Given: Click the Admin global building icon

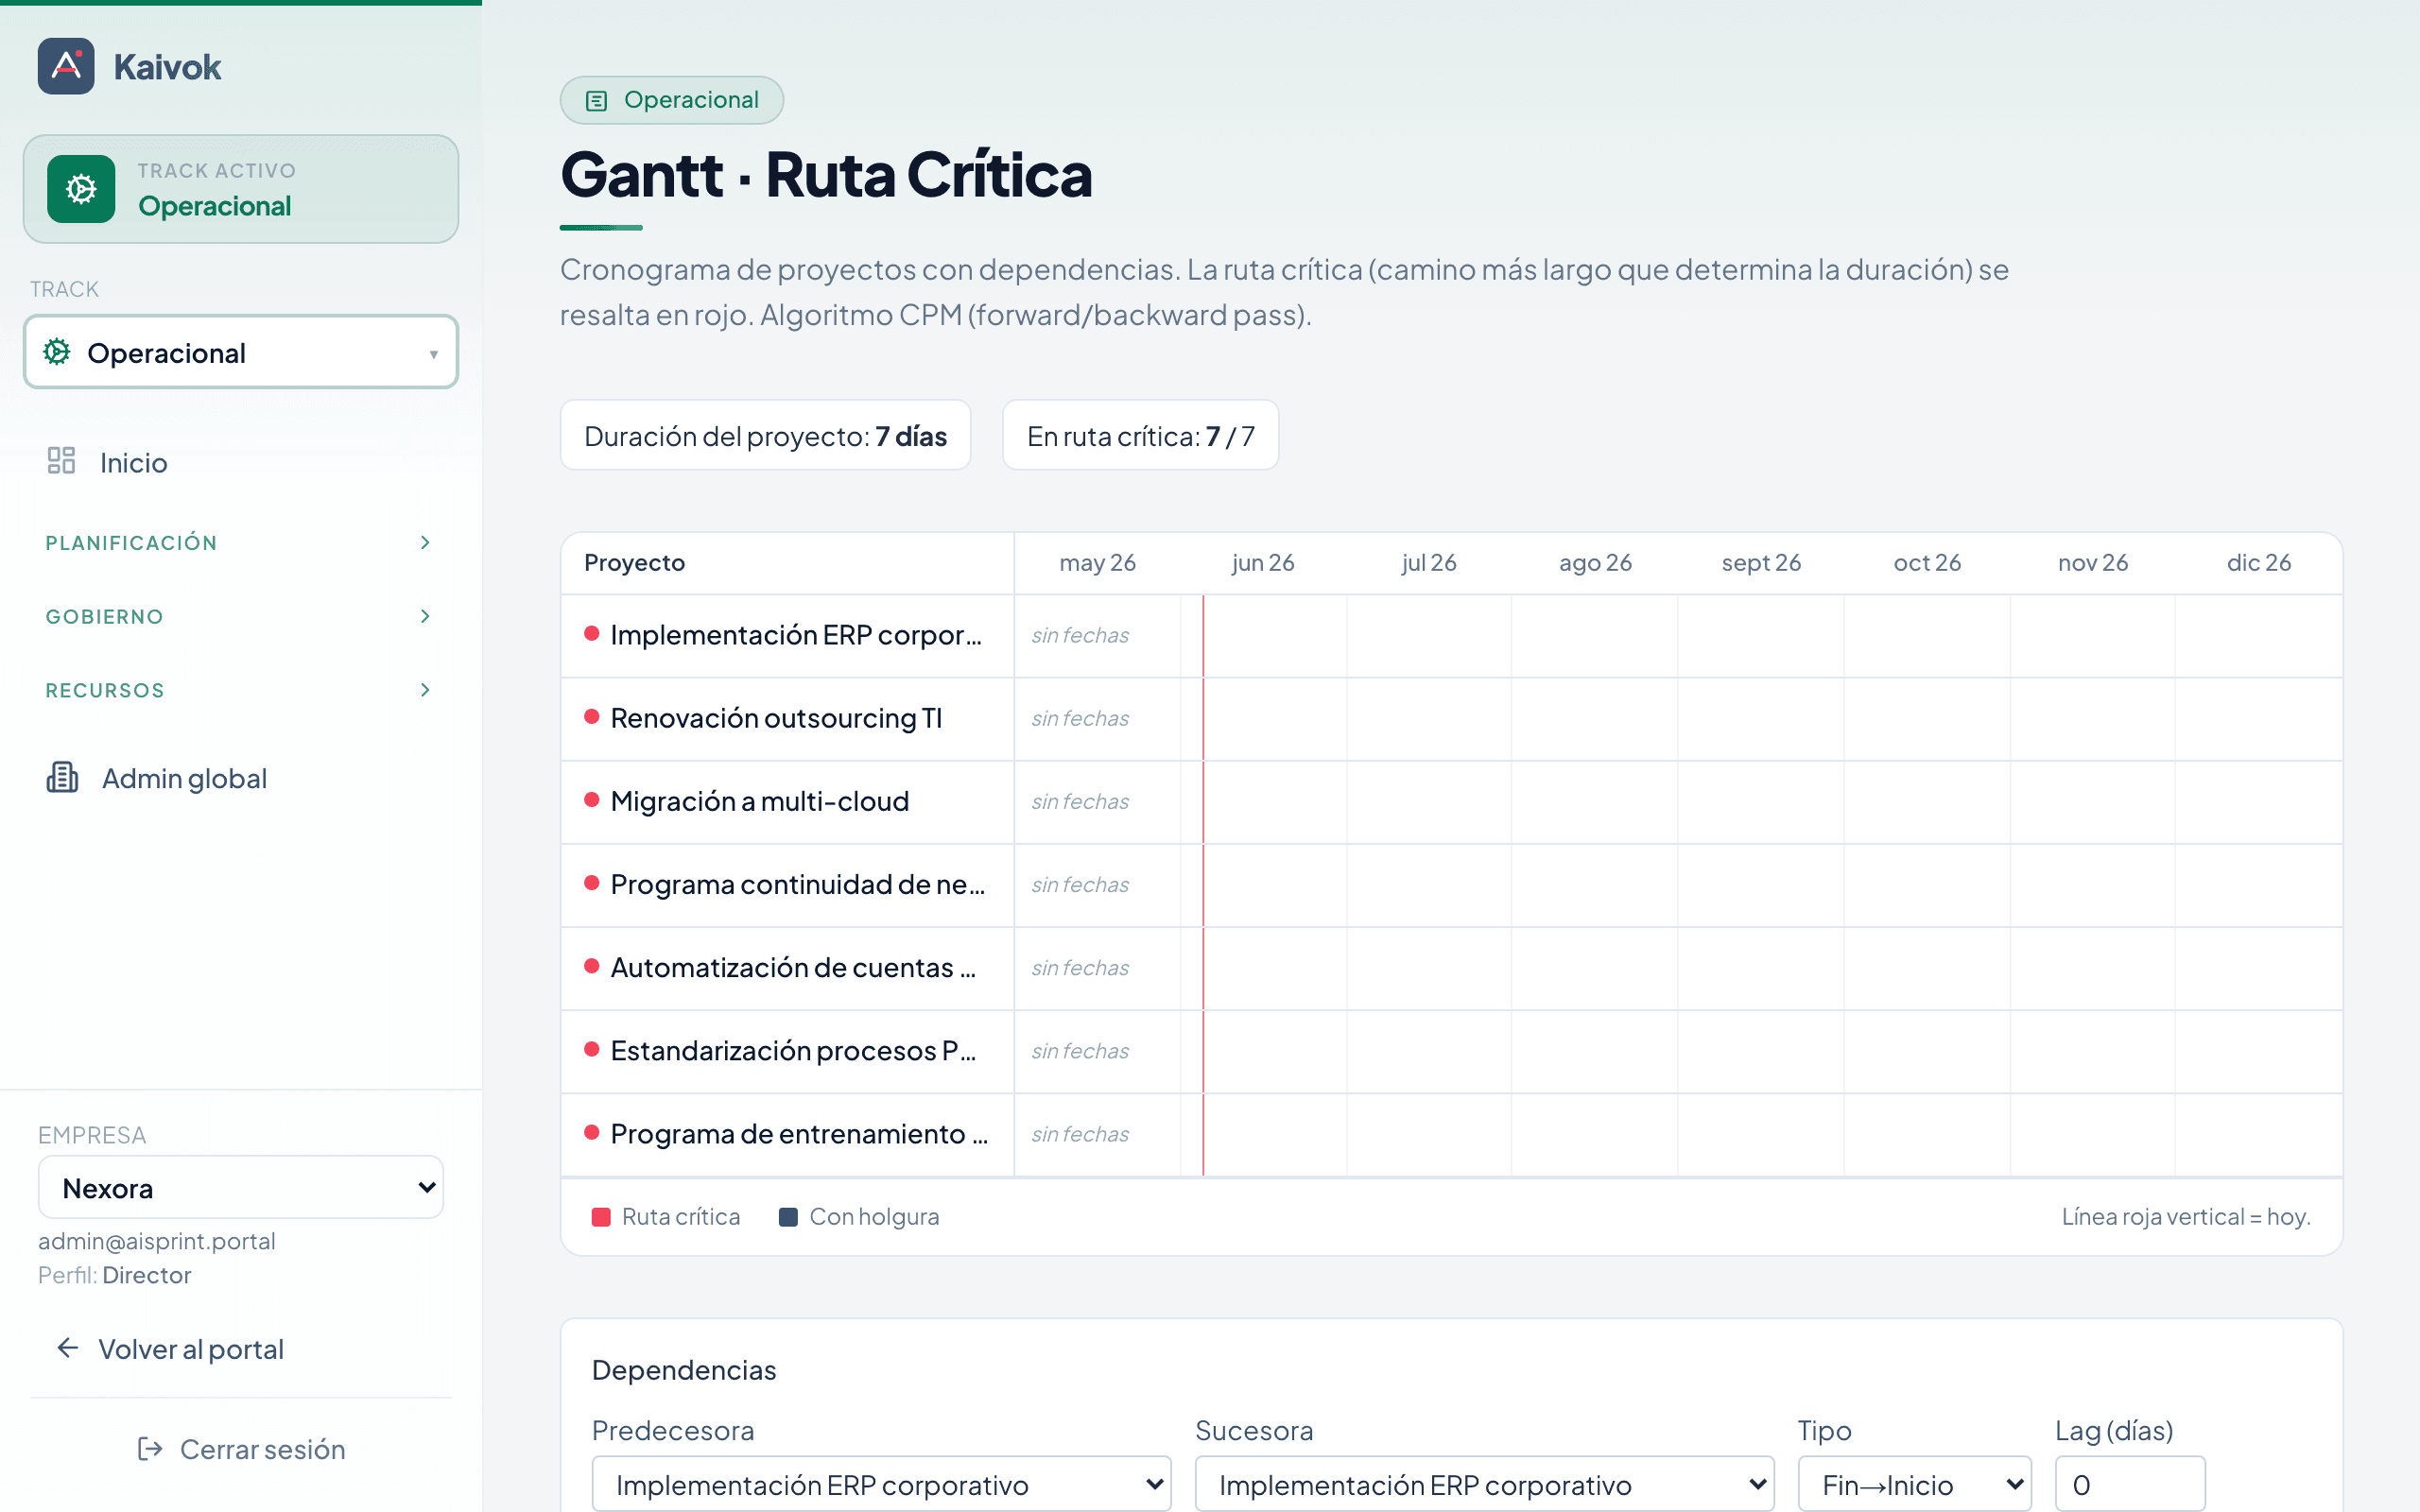Looking at the screenshot, I should (x=62, y=777).
